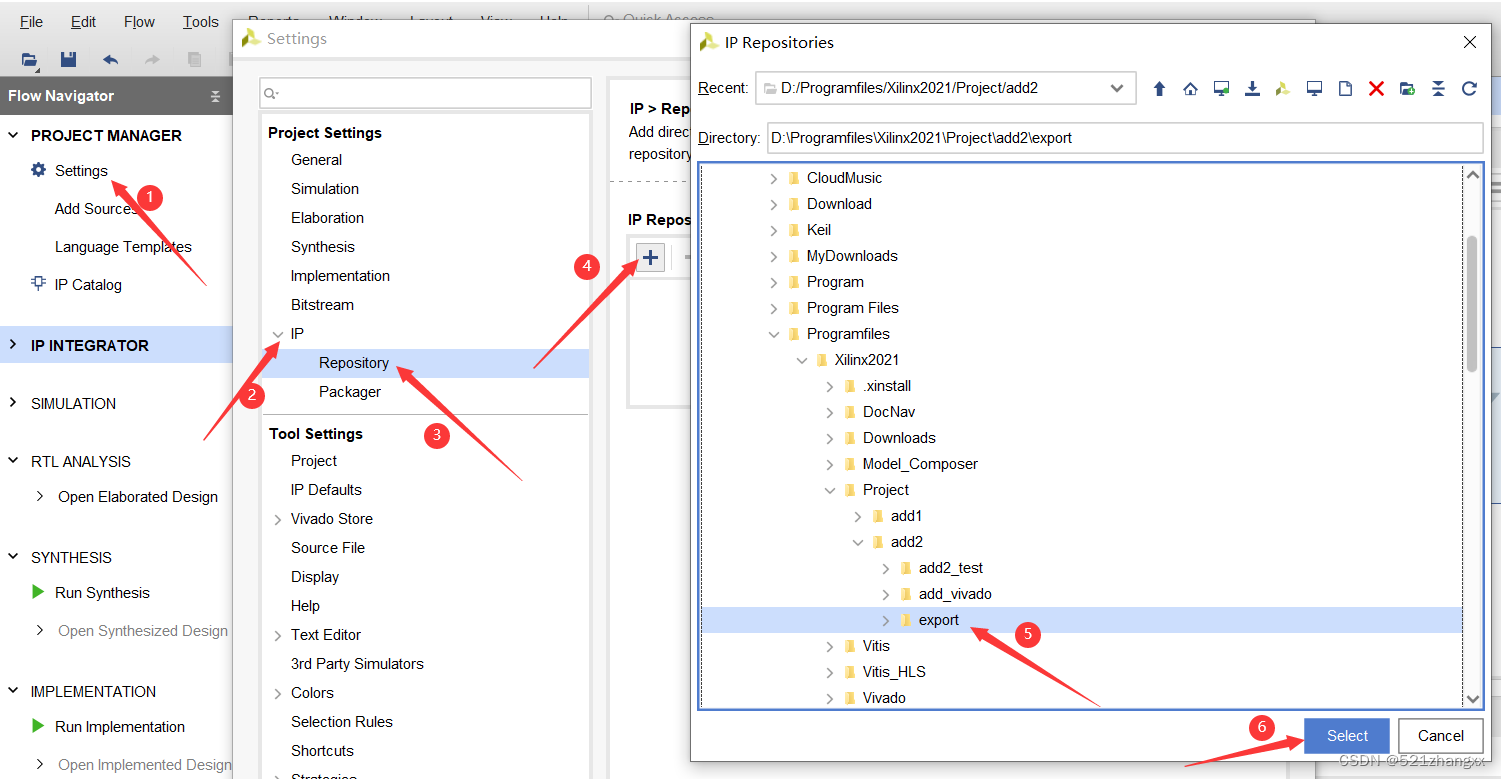Open Edit menu

(84, 22)
